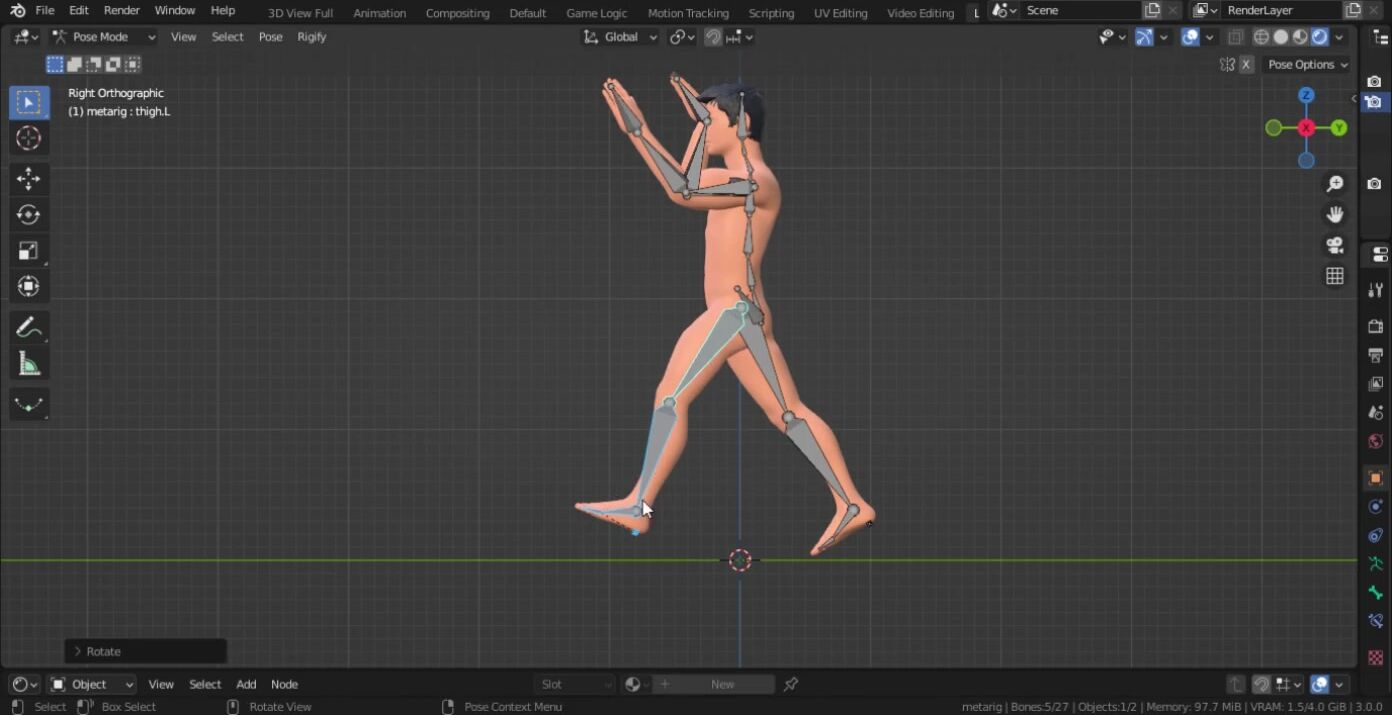The image size is (1392, 715).
Task: Open the Render menu
Action: 122,10
